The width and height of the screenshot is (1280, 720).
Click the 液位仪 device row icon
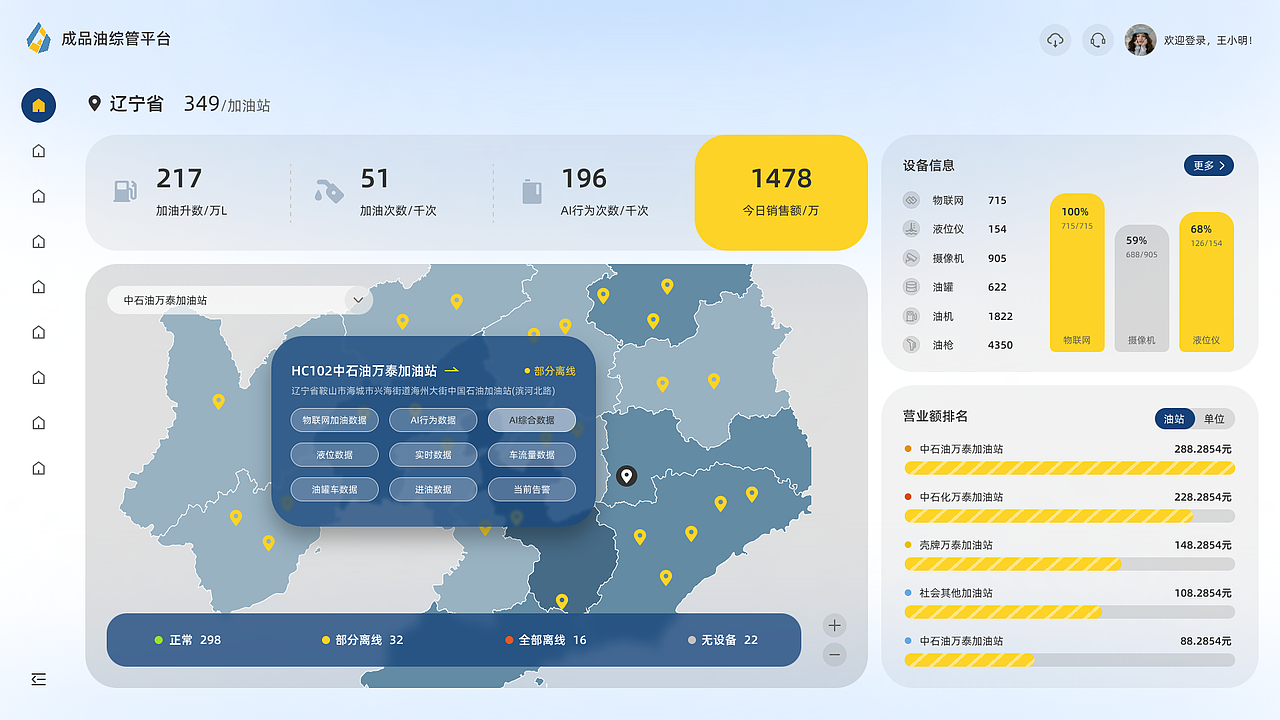click(911, 229)
